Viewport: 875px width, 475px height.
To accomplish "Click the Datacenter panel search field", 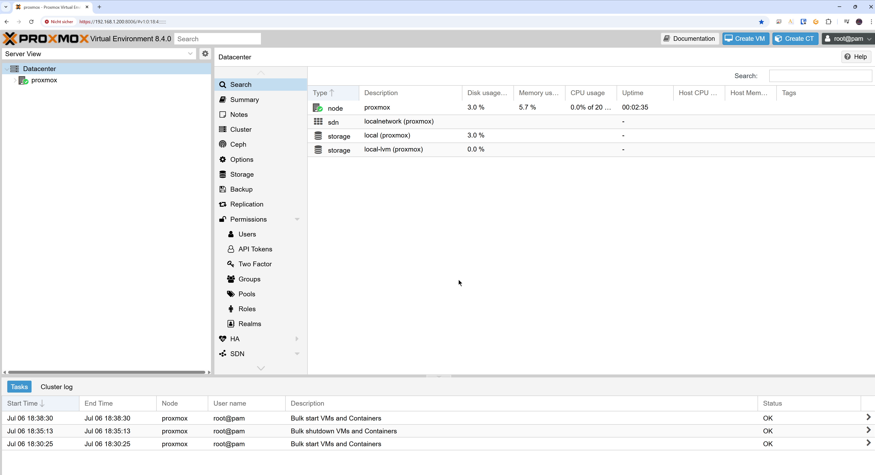I will point(819,76).
